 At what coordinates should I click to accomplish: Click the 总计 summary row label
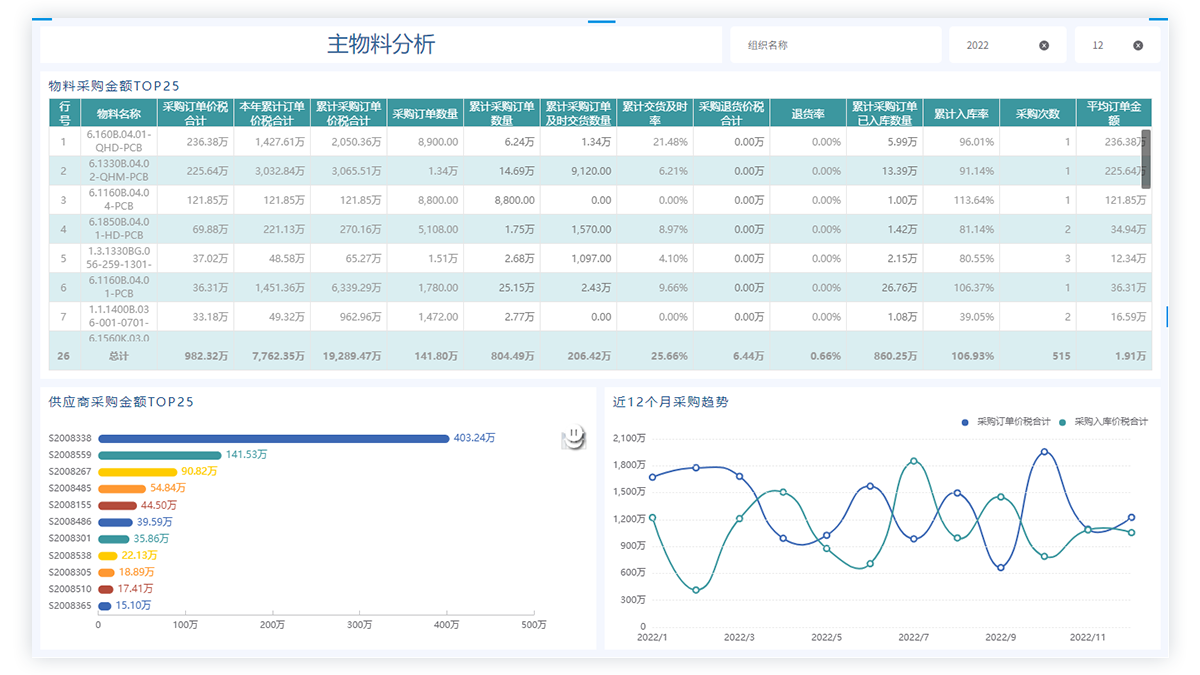[x=119, y=355]
